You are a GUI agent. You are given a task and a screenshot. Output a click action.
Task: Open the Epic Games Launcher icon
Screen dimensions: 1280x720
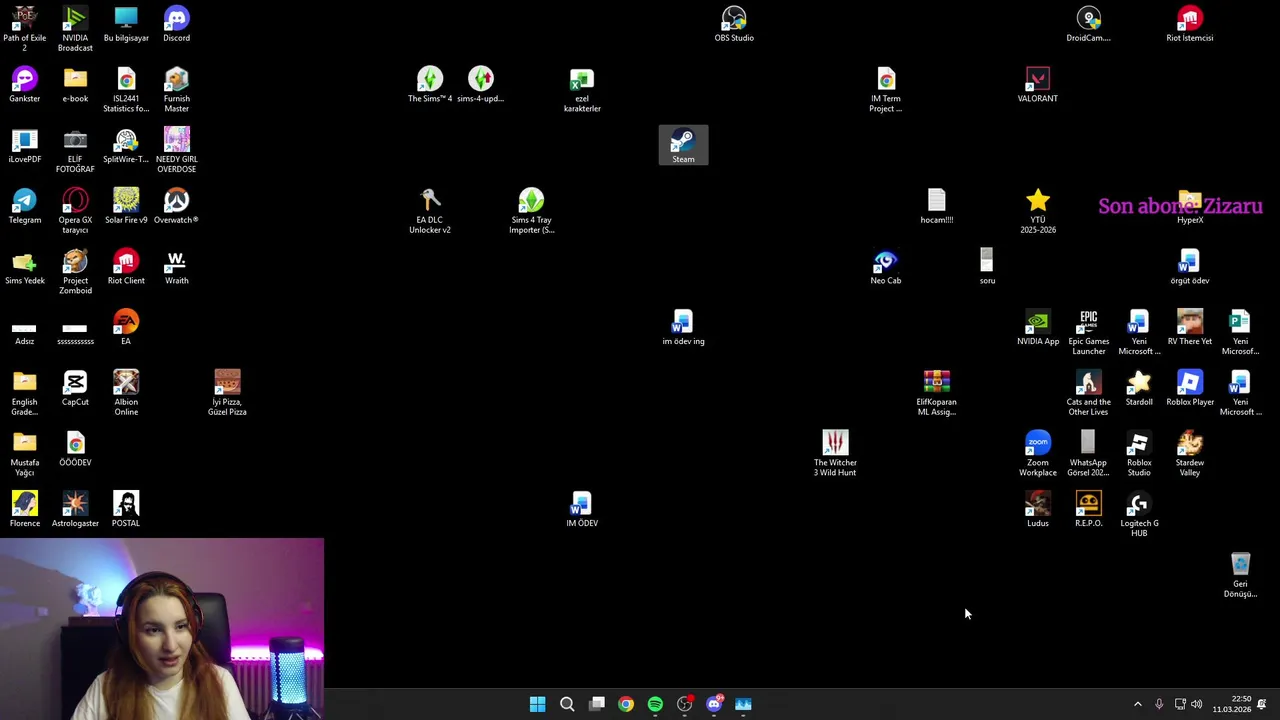coord(1088,333)
